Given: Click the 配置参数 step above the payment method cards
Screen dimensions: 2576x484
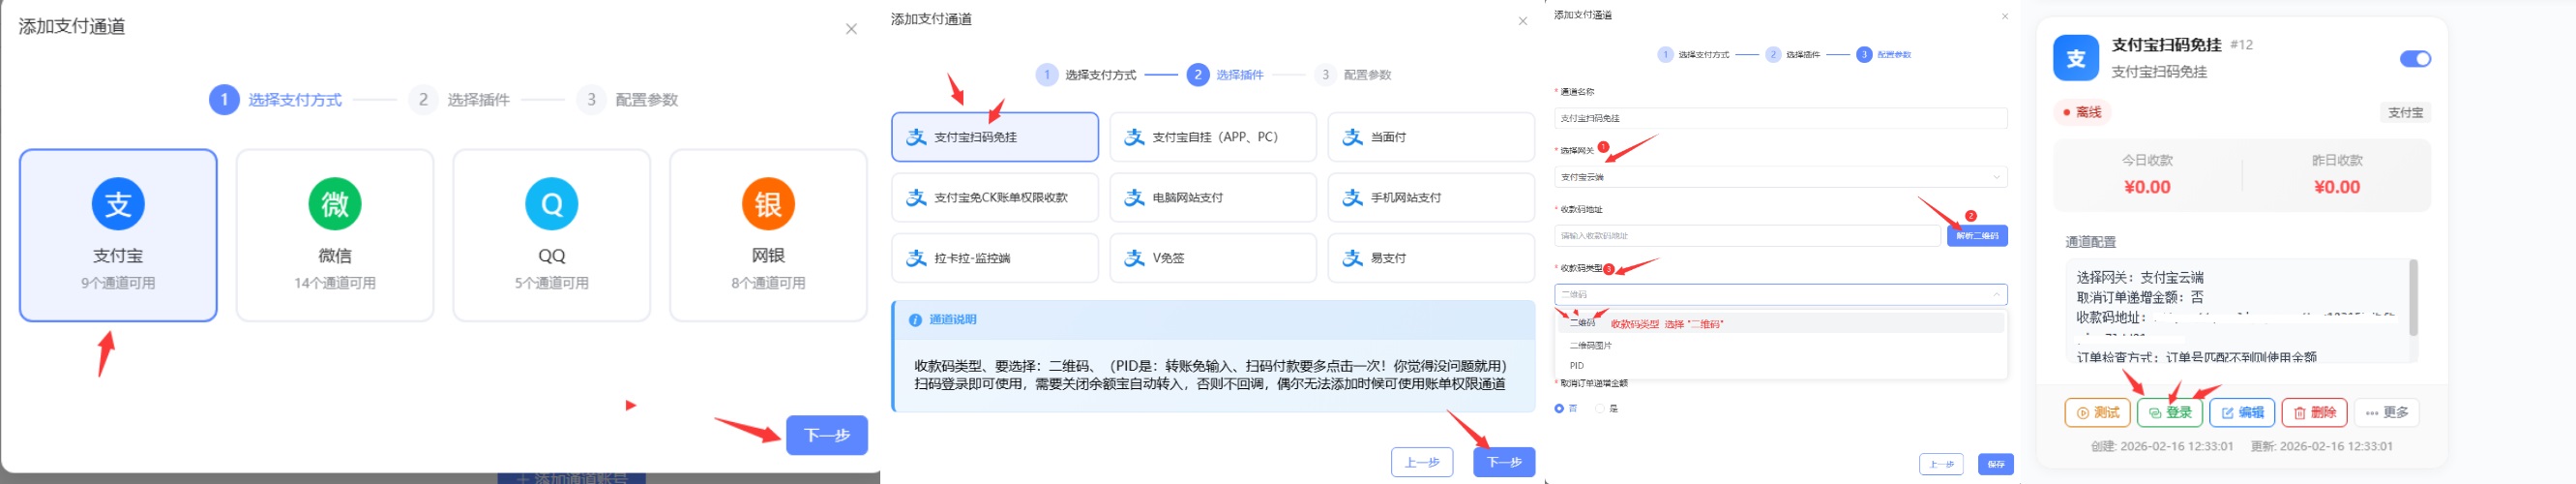Looking at the screenshot, I should pos(628,100).
